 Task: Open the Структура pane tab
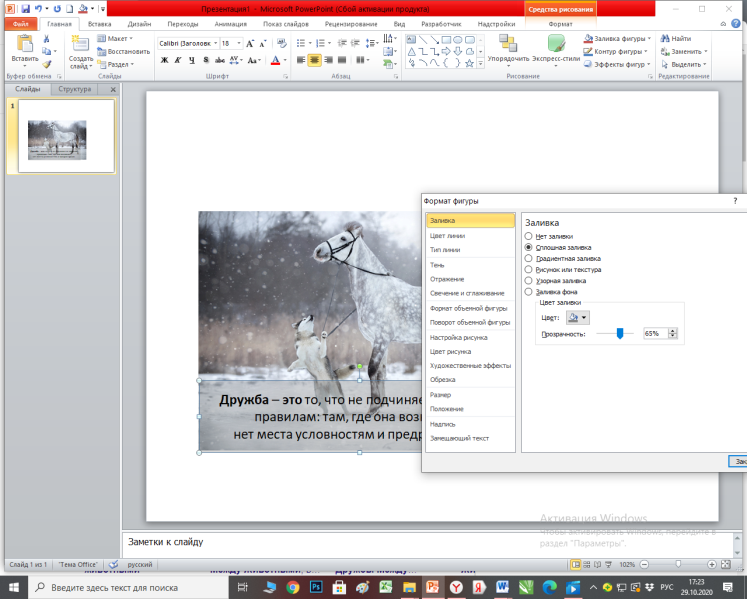click(74, 89)
